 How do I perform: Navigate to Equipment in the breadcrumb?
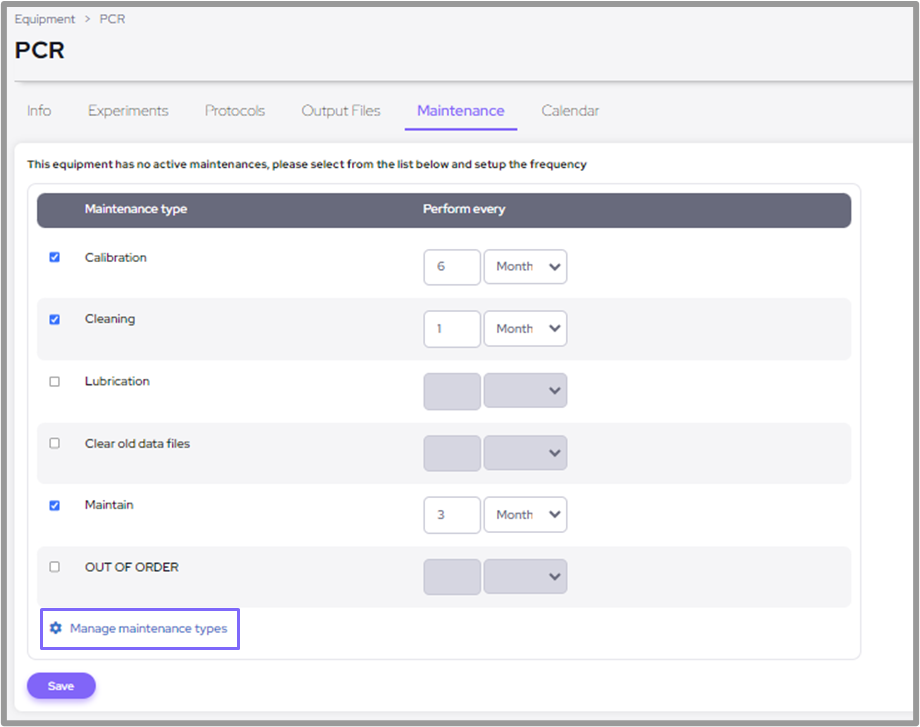[45, 19]
